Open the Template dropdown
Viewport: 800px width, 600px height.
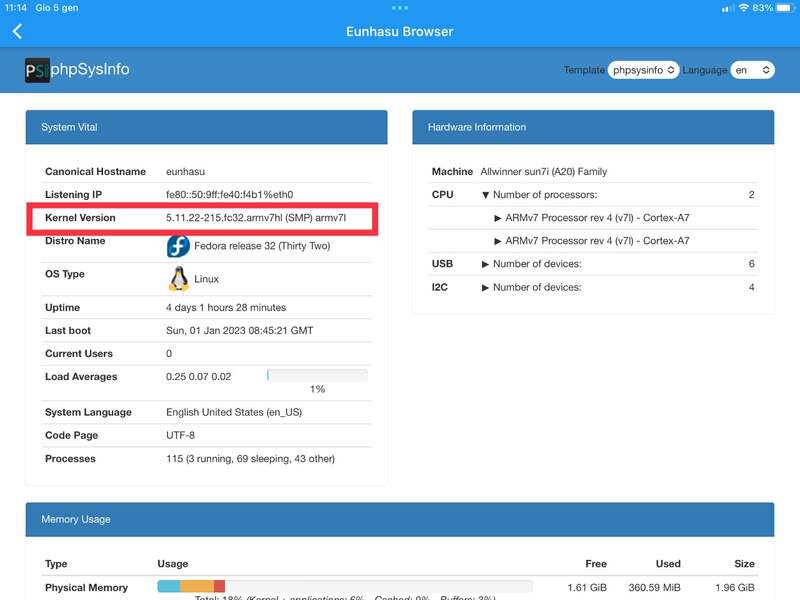pyautogui.click(x=643, y=70)
